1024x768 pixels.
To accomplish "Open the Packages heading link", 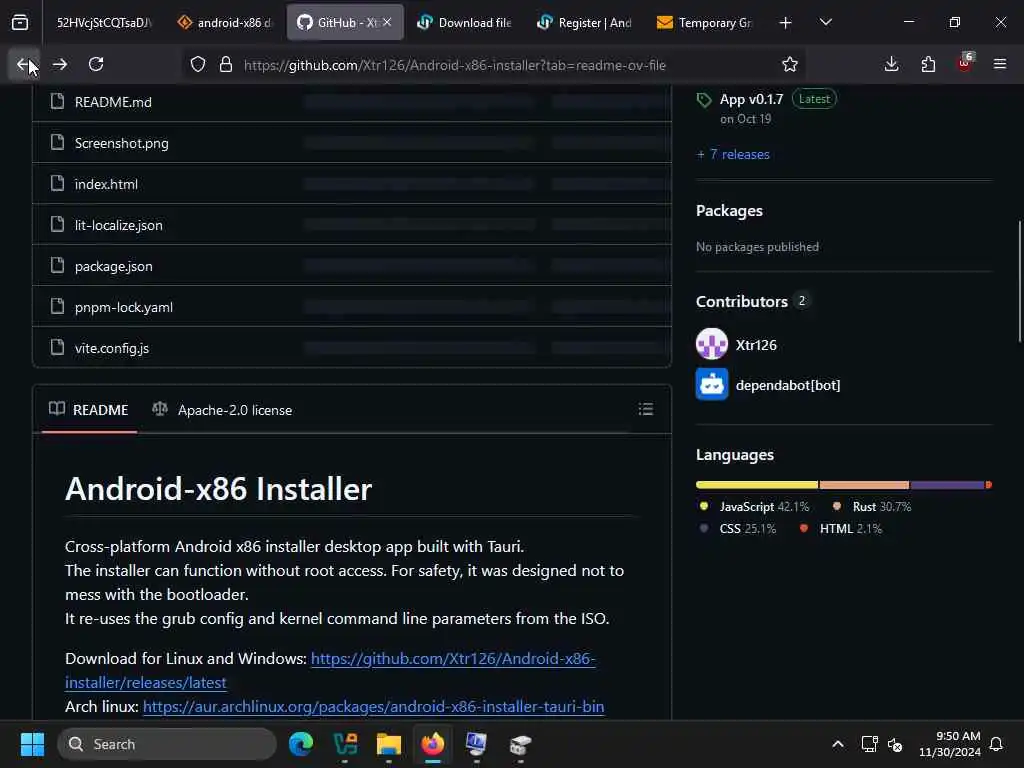I will pyautogui.click(x=729, y=211).
